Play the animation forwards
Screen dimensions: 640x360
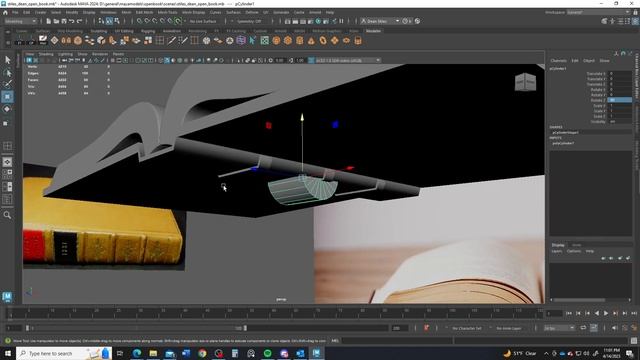pyautogui.click(x=606, y=313)
